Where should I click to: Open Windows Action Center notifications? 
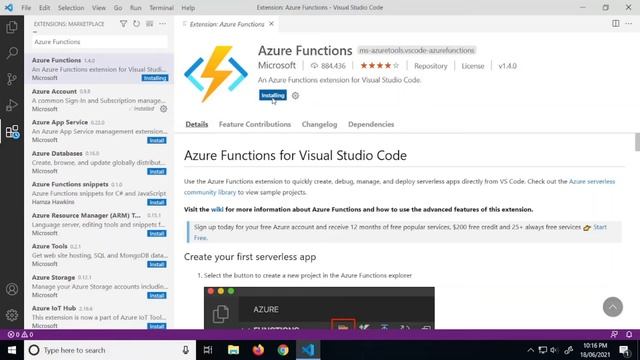624,350
